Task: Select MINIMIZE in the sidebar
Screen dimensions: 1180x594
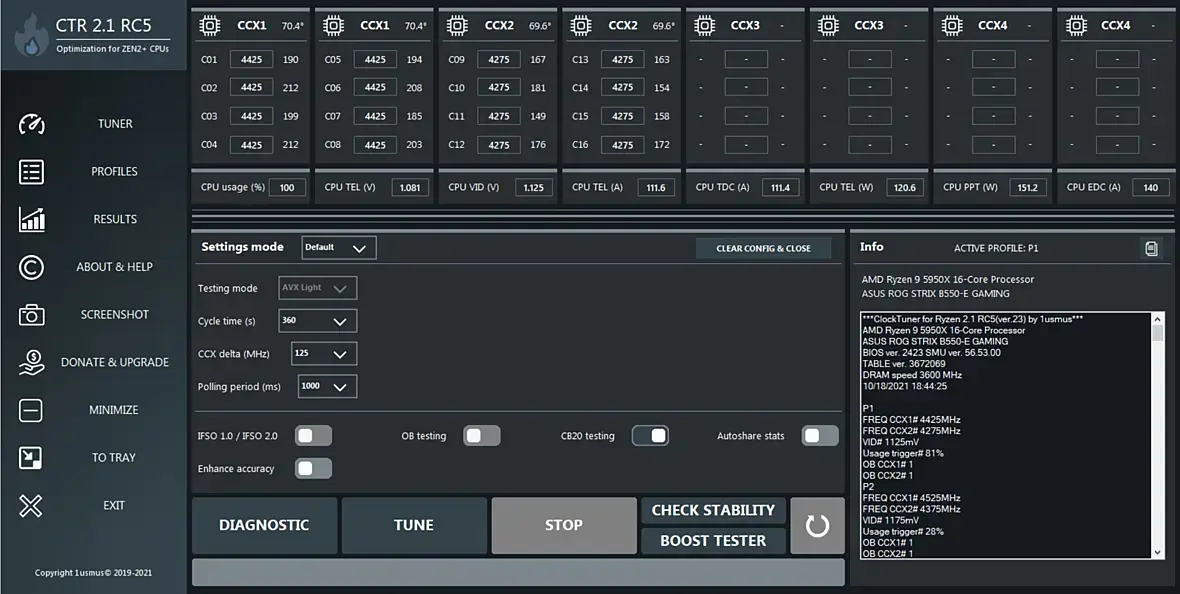Action: (114, 410)
